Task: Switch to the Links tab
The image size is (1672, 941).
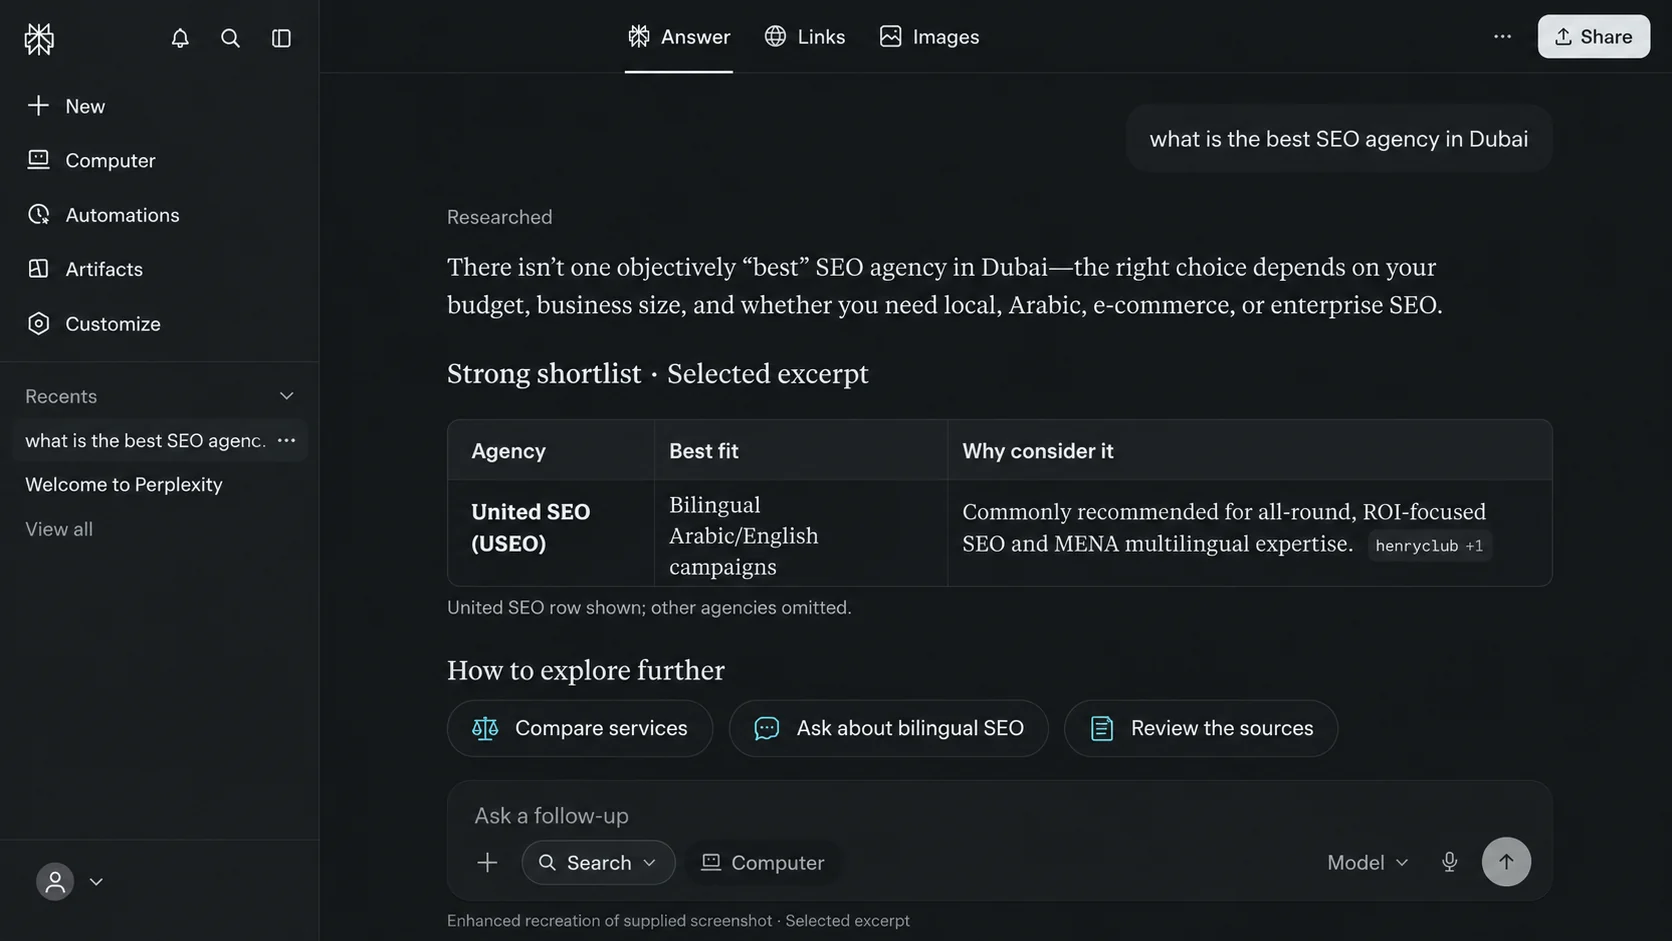Action: [805, 37]
